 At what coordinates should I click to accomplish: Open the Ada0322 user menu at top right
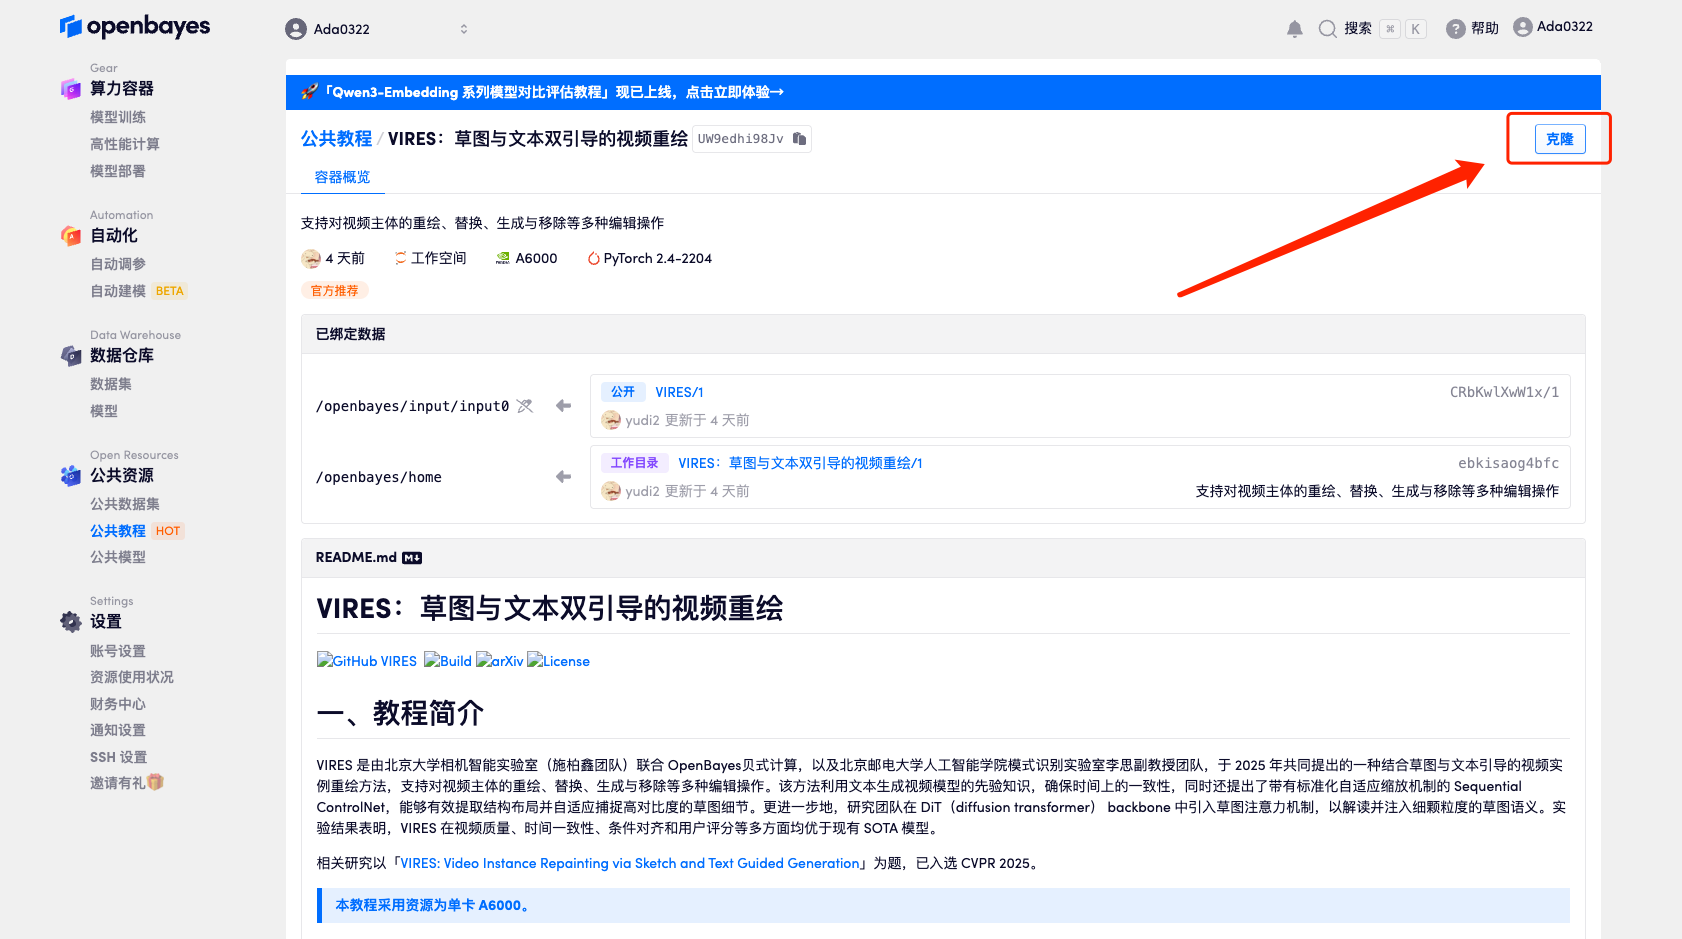pyautogui.click(x=1552, y=27)
